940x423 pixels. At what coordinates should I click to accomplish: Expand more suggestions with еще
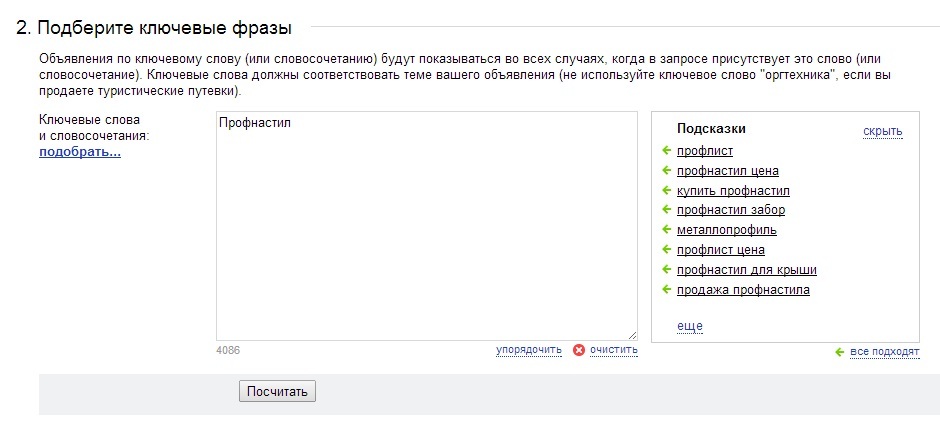pos(689,326)
